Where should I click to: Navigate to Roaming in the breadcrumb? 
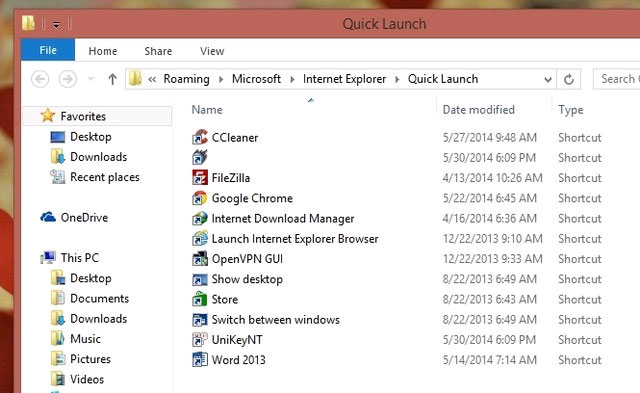(187, 79)
